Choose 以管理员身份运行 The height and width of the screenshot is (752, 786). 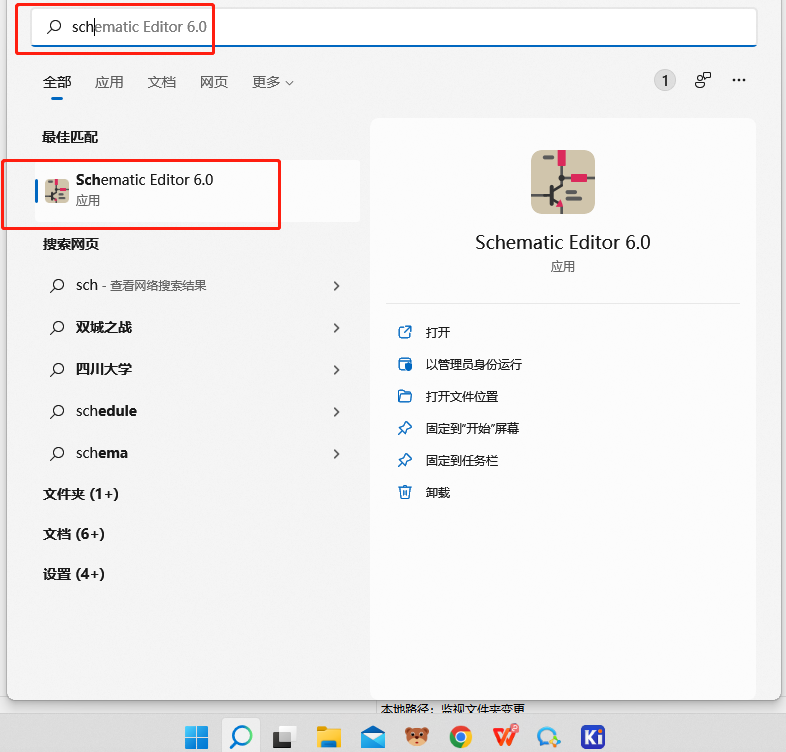[x=474, y=364]
